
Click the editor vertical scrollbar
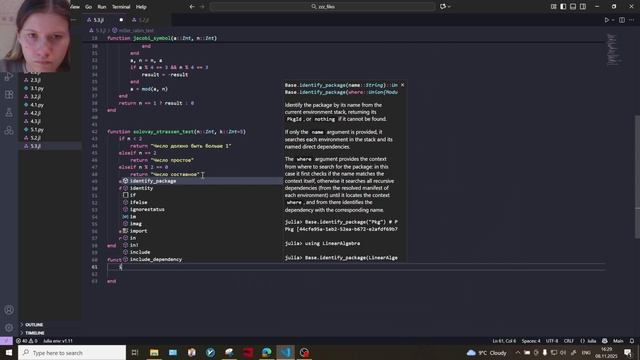(637, 177)
